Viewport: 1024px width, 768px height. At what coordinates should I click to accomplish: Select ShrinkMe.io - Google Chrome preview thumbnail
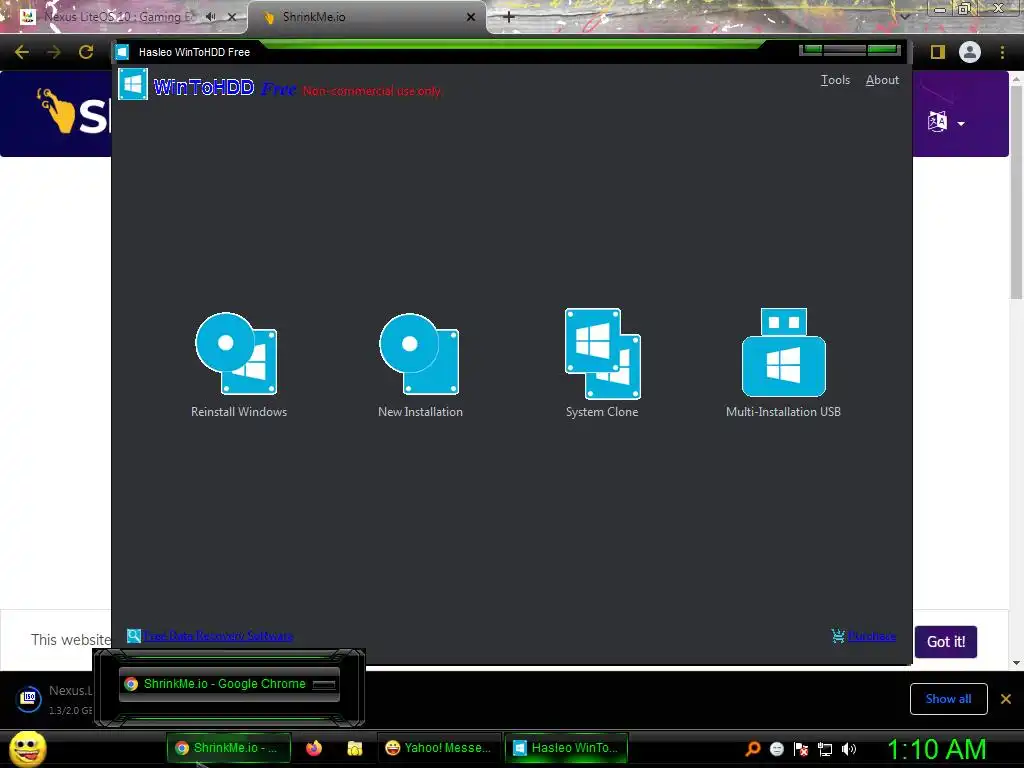[x=229, y=684]
